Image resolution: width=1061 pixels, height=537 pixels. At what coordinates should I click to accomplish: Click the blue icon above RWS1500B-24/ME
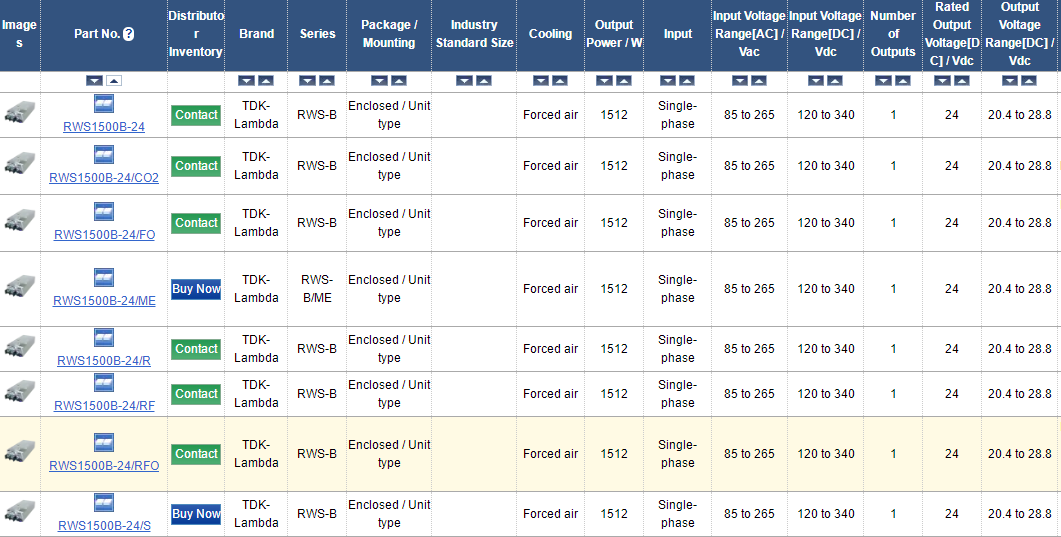point(104,277)
